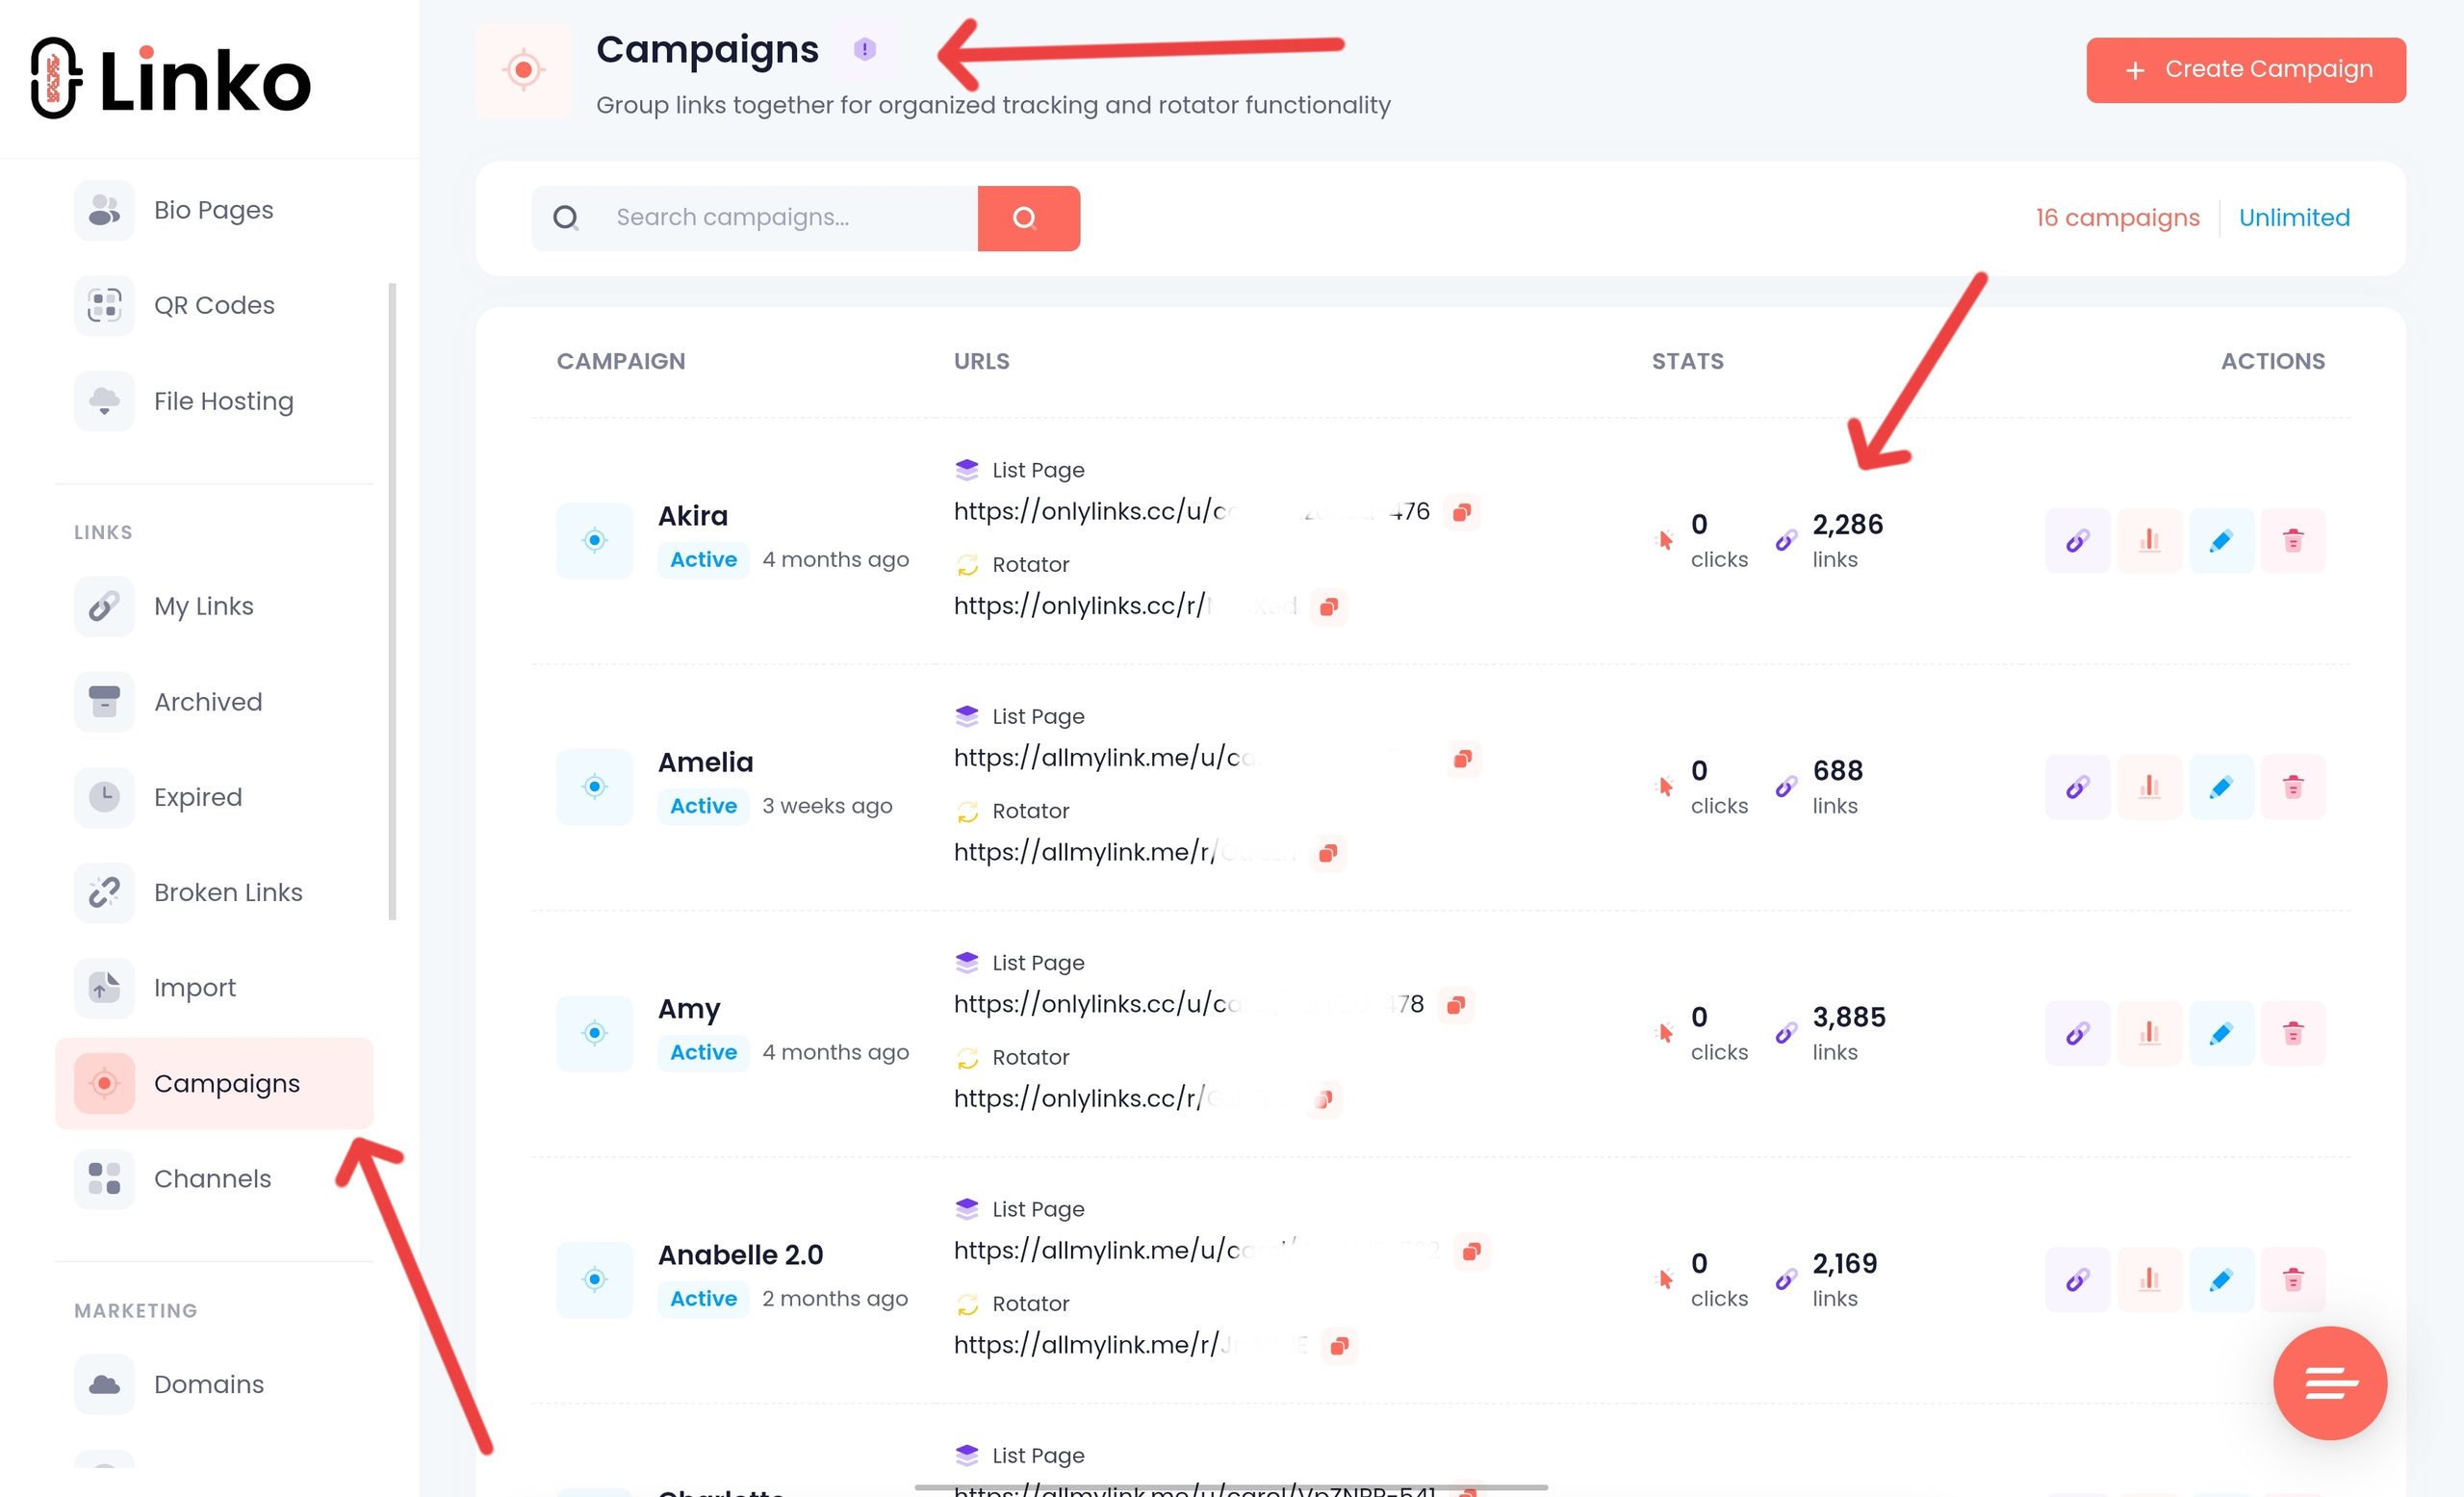Go to File Hosting section

pos(214,401)
